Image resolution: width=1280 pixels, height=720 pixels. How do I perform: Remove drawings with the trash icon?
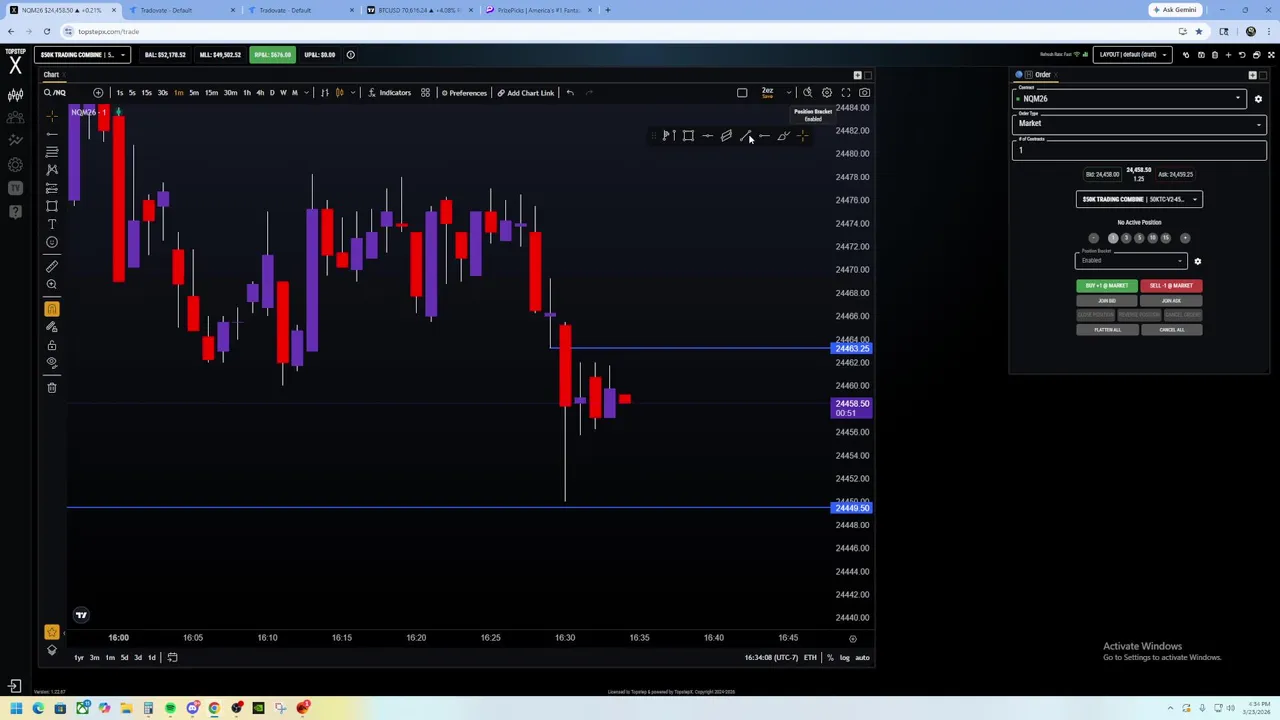(x=52, y=388)
